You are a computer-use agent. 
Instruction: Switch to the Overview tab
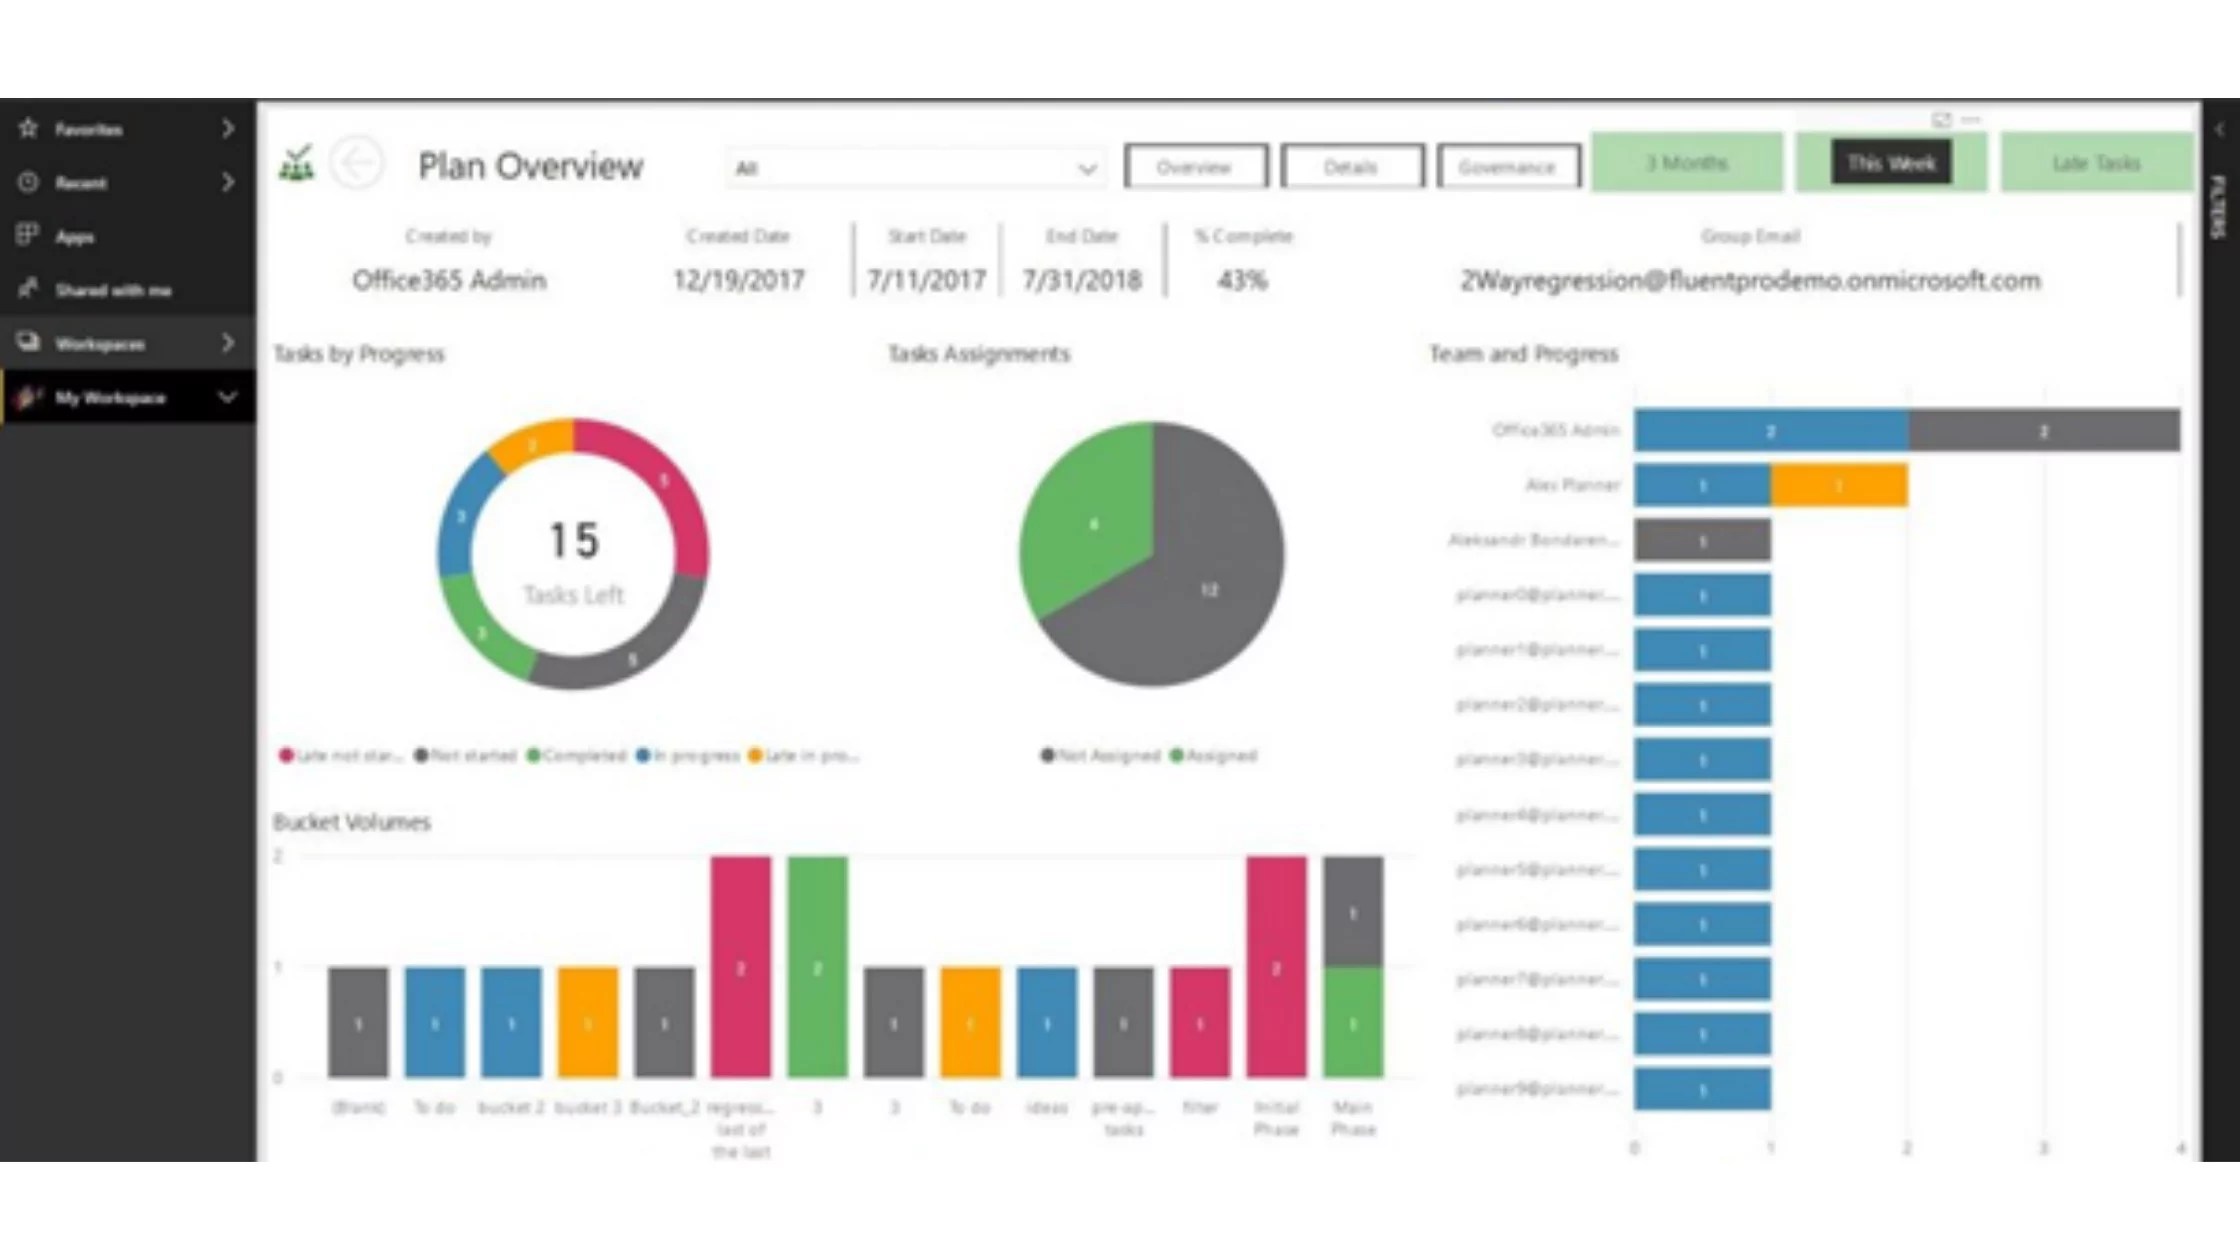[x=1195, y=167]
